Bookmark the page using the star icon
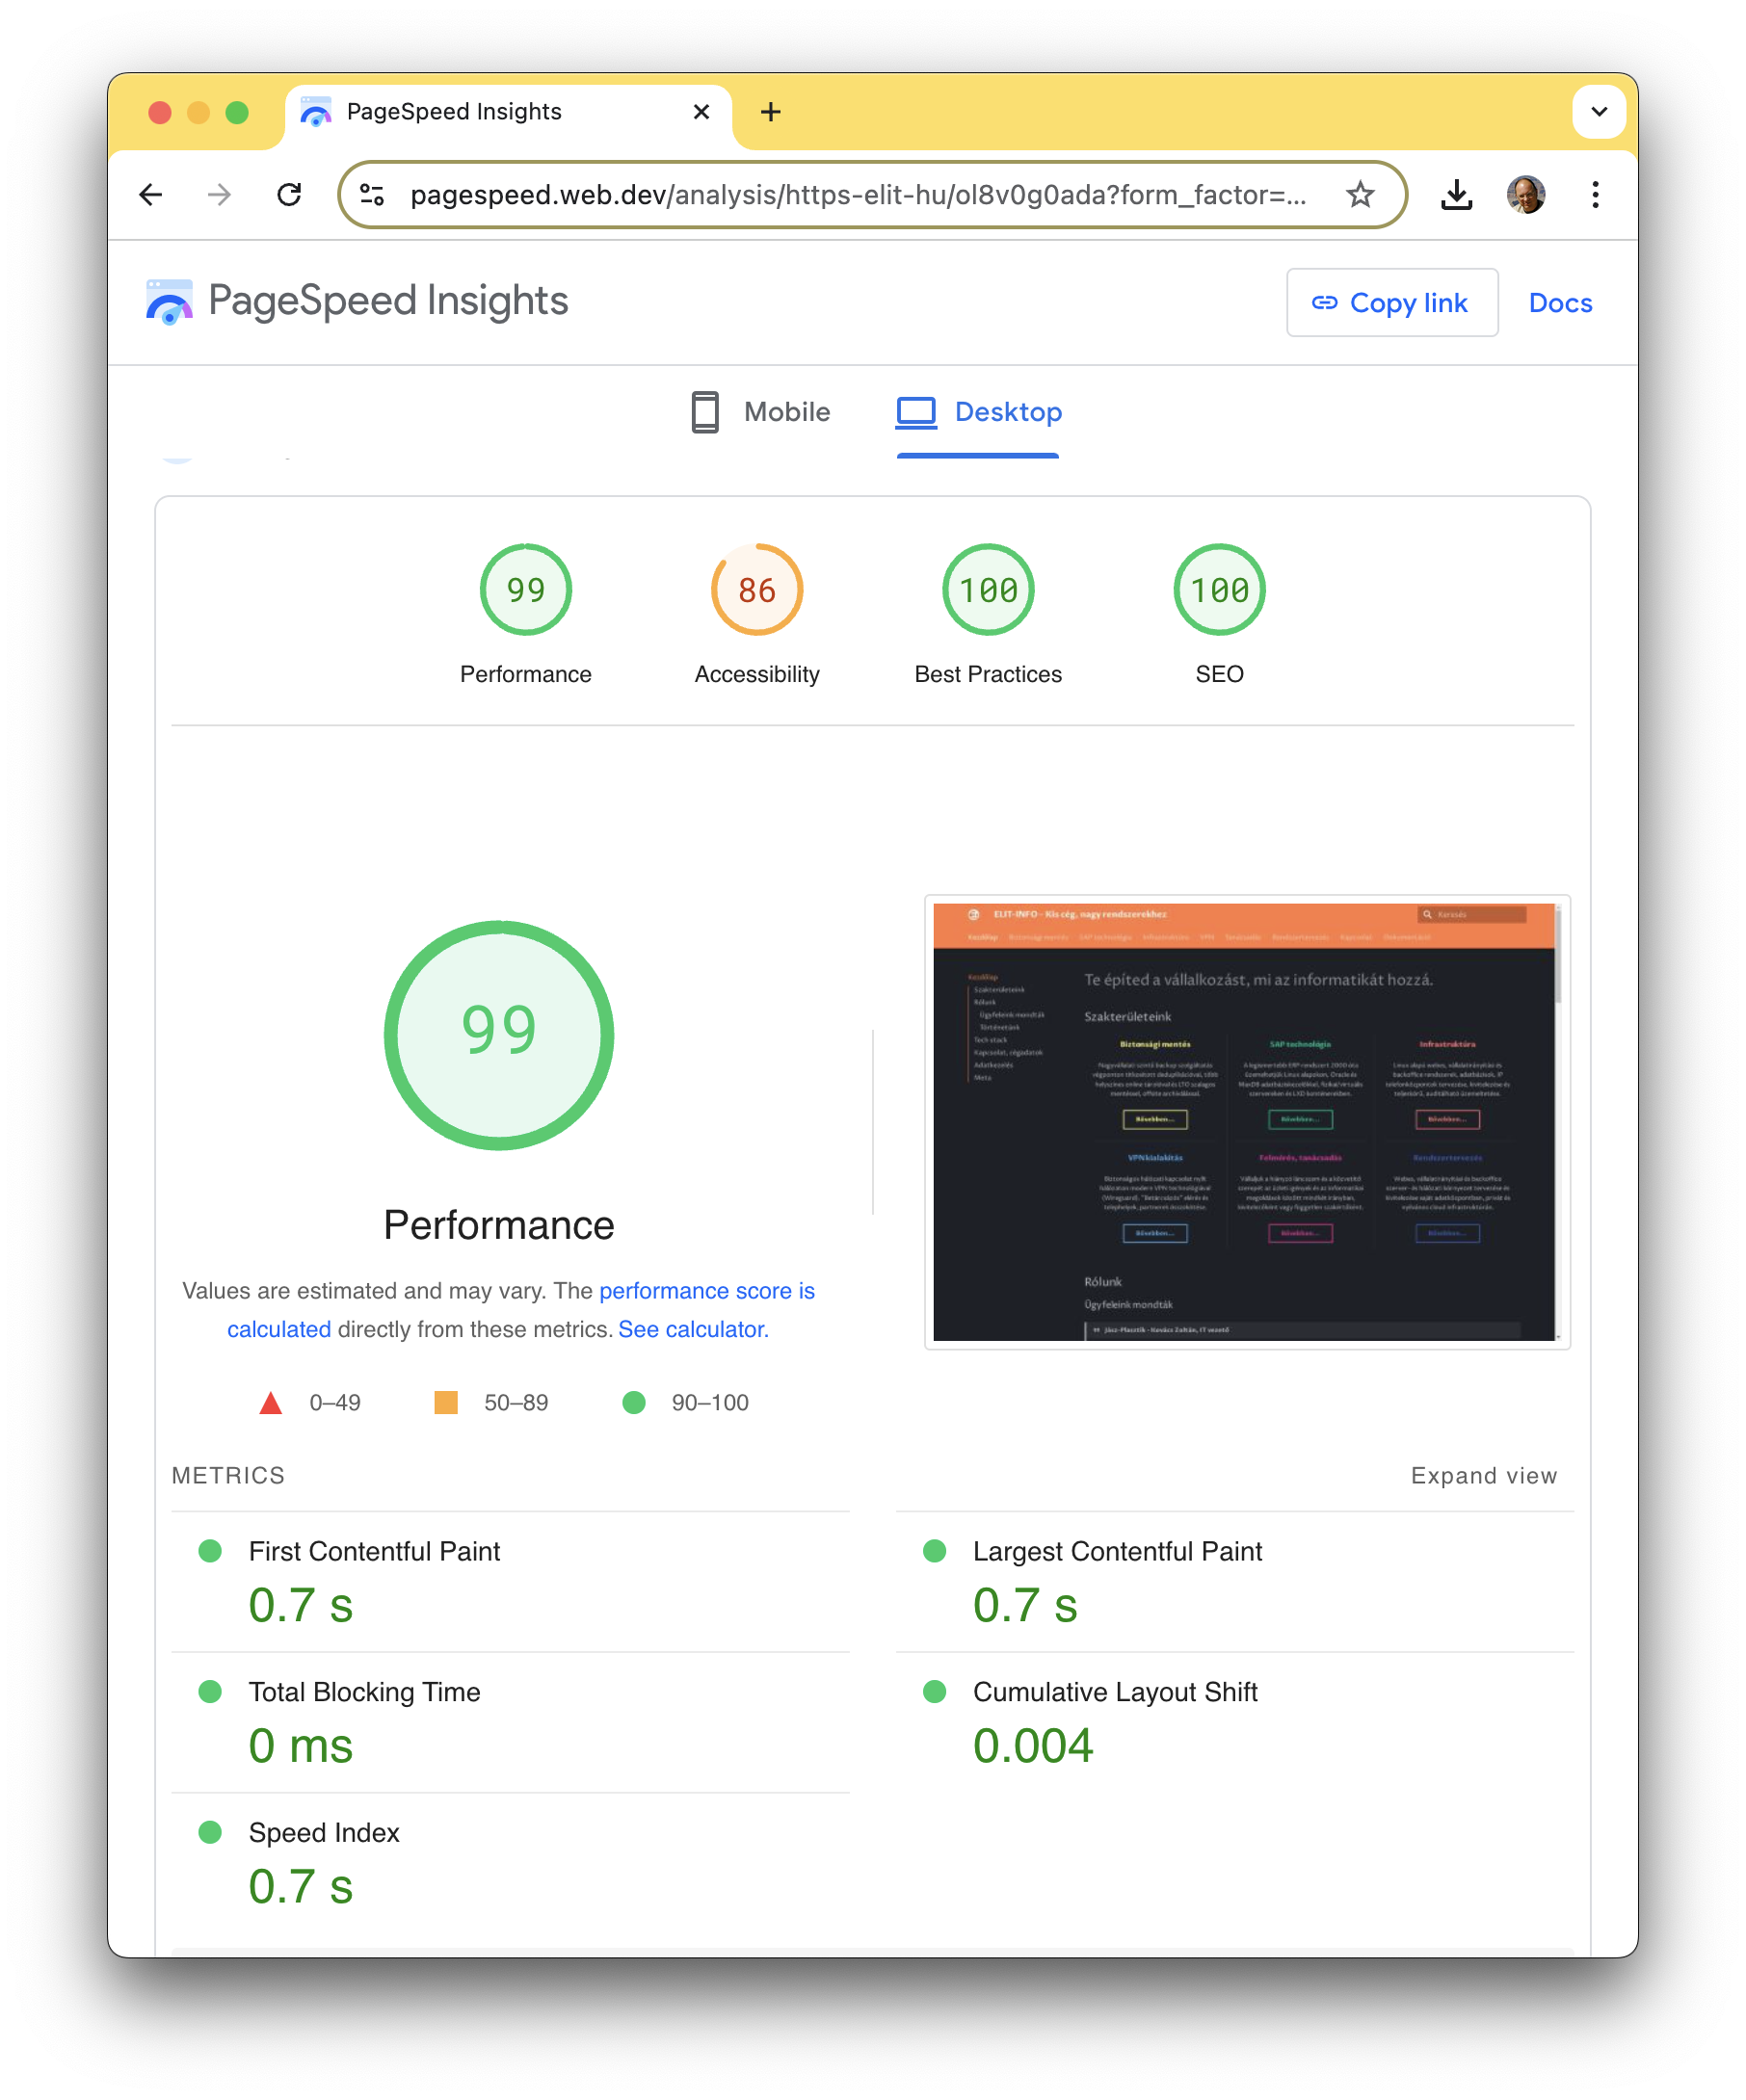 click(1361, 194)
